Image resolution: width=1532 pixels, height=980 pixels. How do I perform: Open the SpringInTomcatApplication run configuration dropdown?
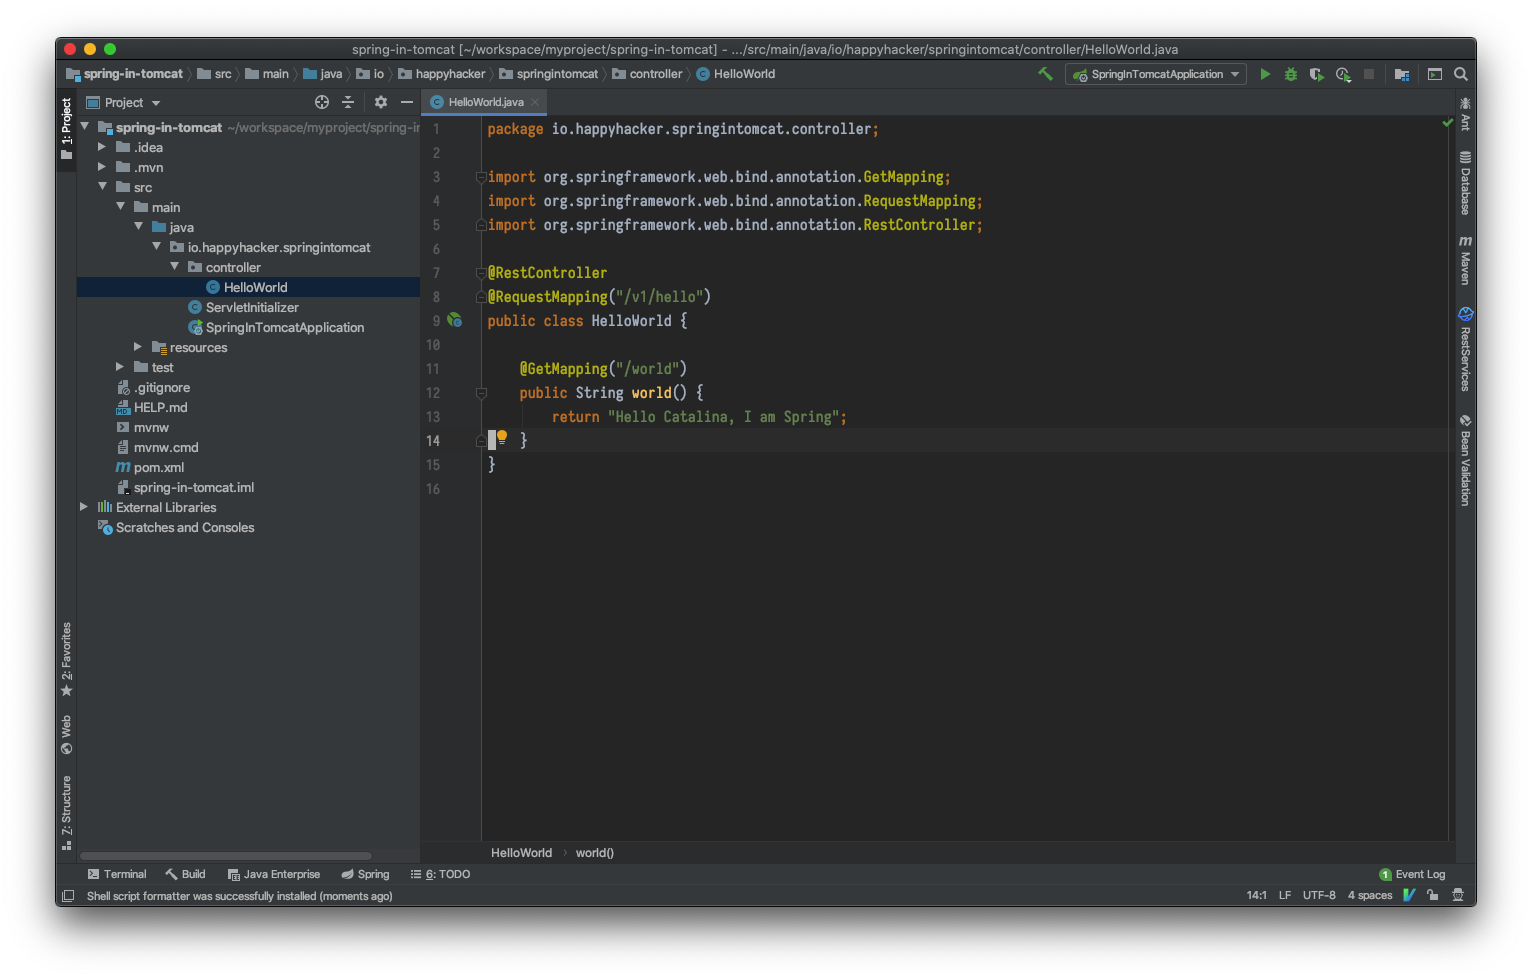(x=1156, y=74)
